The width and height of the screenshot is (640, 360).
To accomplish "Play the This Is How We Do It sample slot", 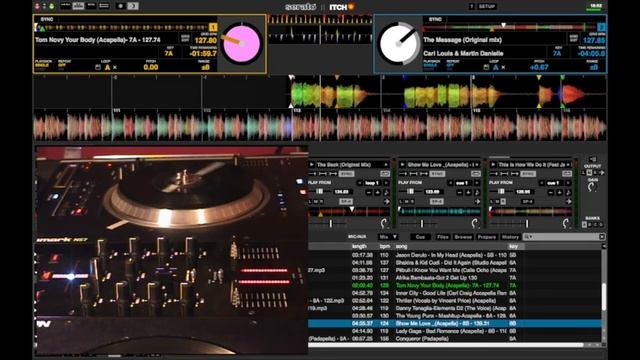I will [x=493, y=164].
